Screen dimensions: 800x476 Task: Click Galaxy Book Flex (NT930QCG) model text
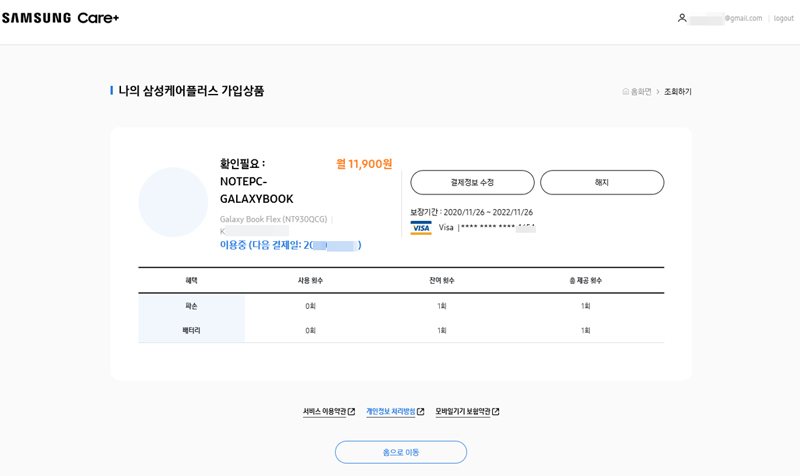pos(273,219)
